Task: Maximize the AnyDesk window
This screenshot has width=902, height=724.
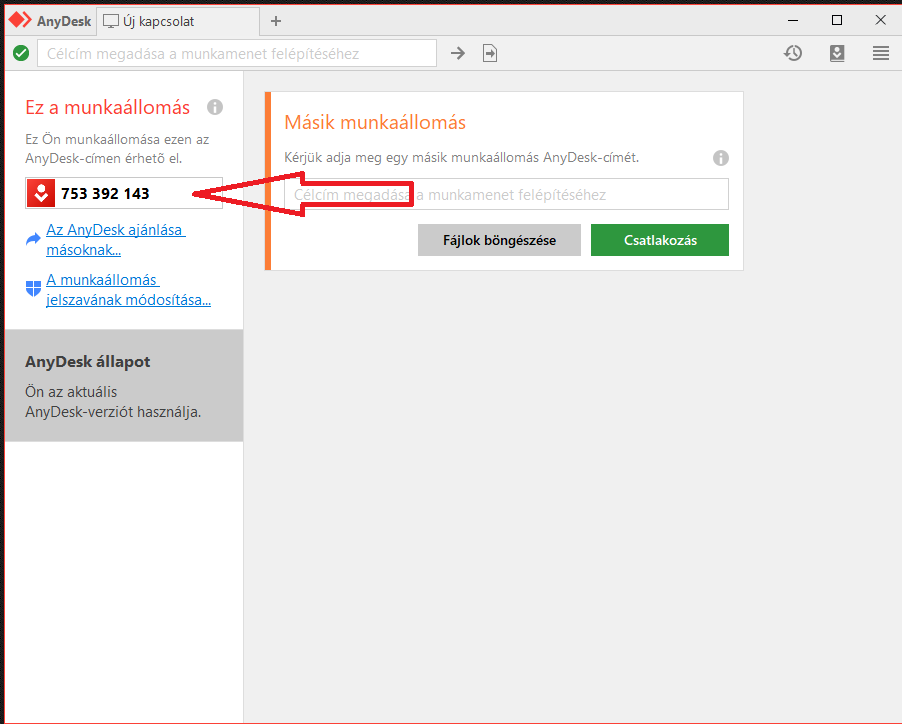Action: 837,21
